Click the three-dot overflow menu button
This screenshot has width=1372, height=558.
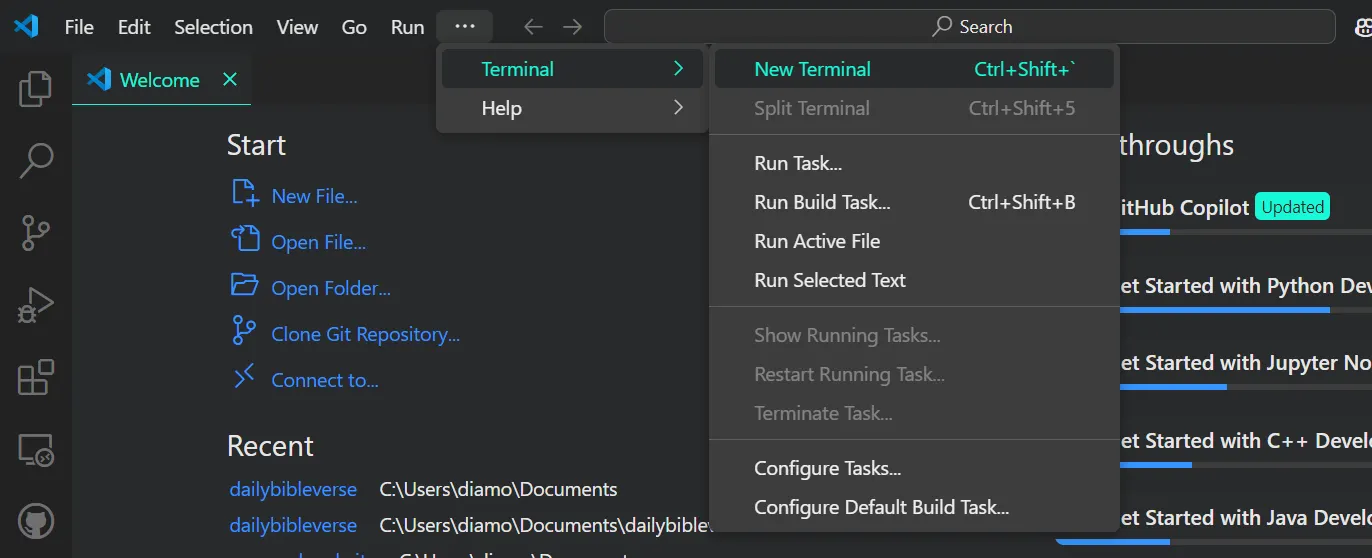point(465,27)
